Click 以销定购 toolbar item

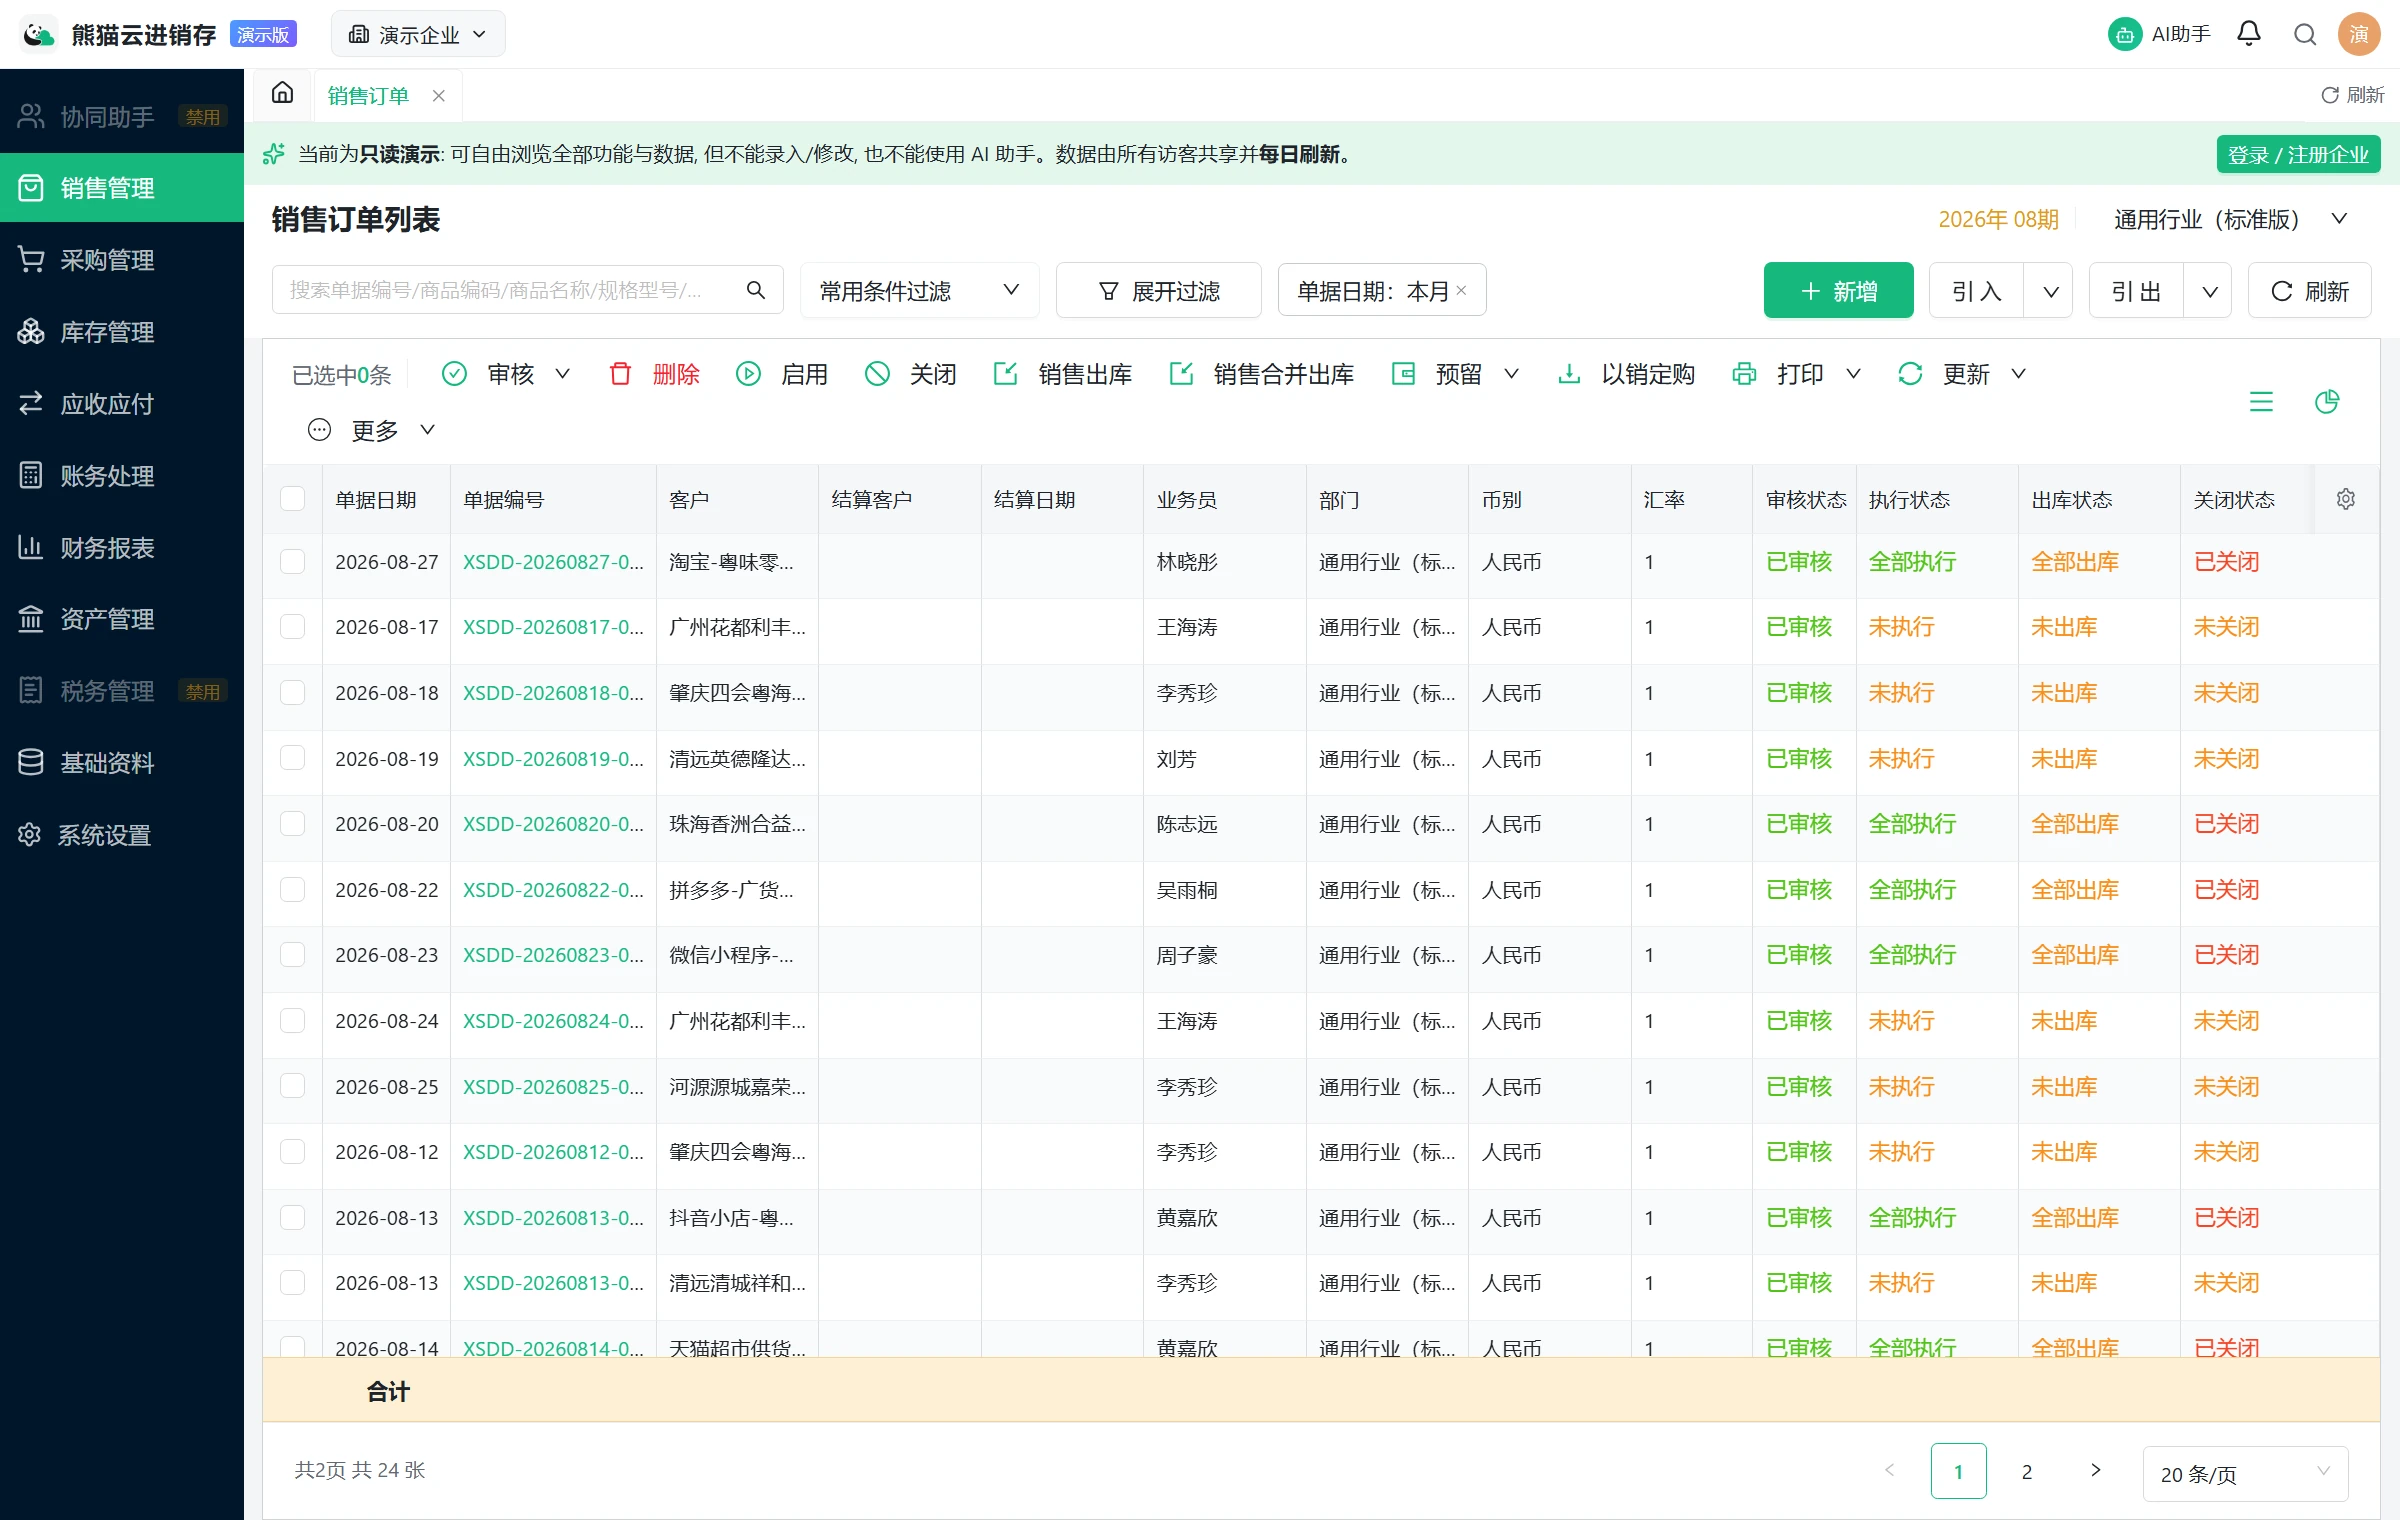point(1625,374)
